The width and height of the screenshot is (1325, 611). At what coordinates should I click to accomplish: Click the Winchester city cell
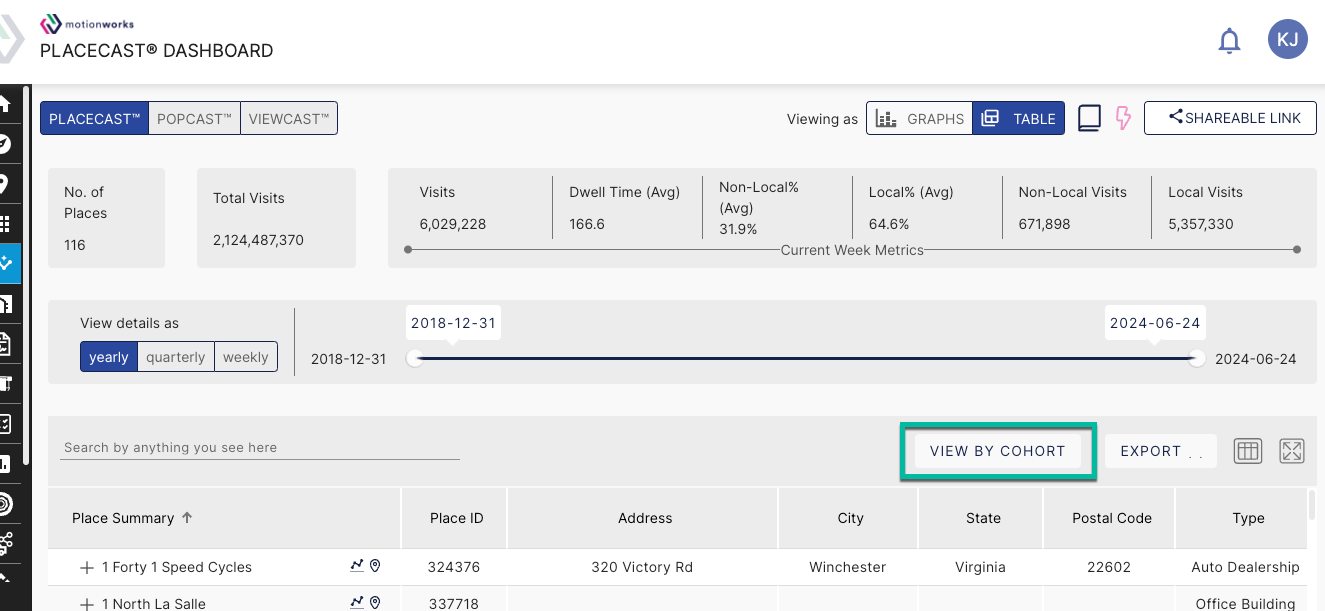click(848, 567)
